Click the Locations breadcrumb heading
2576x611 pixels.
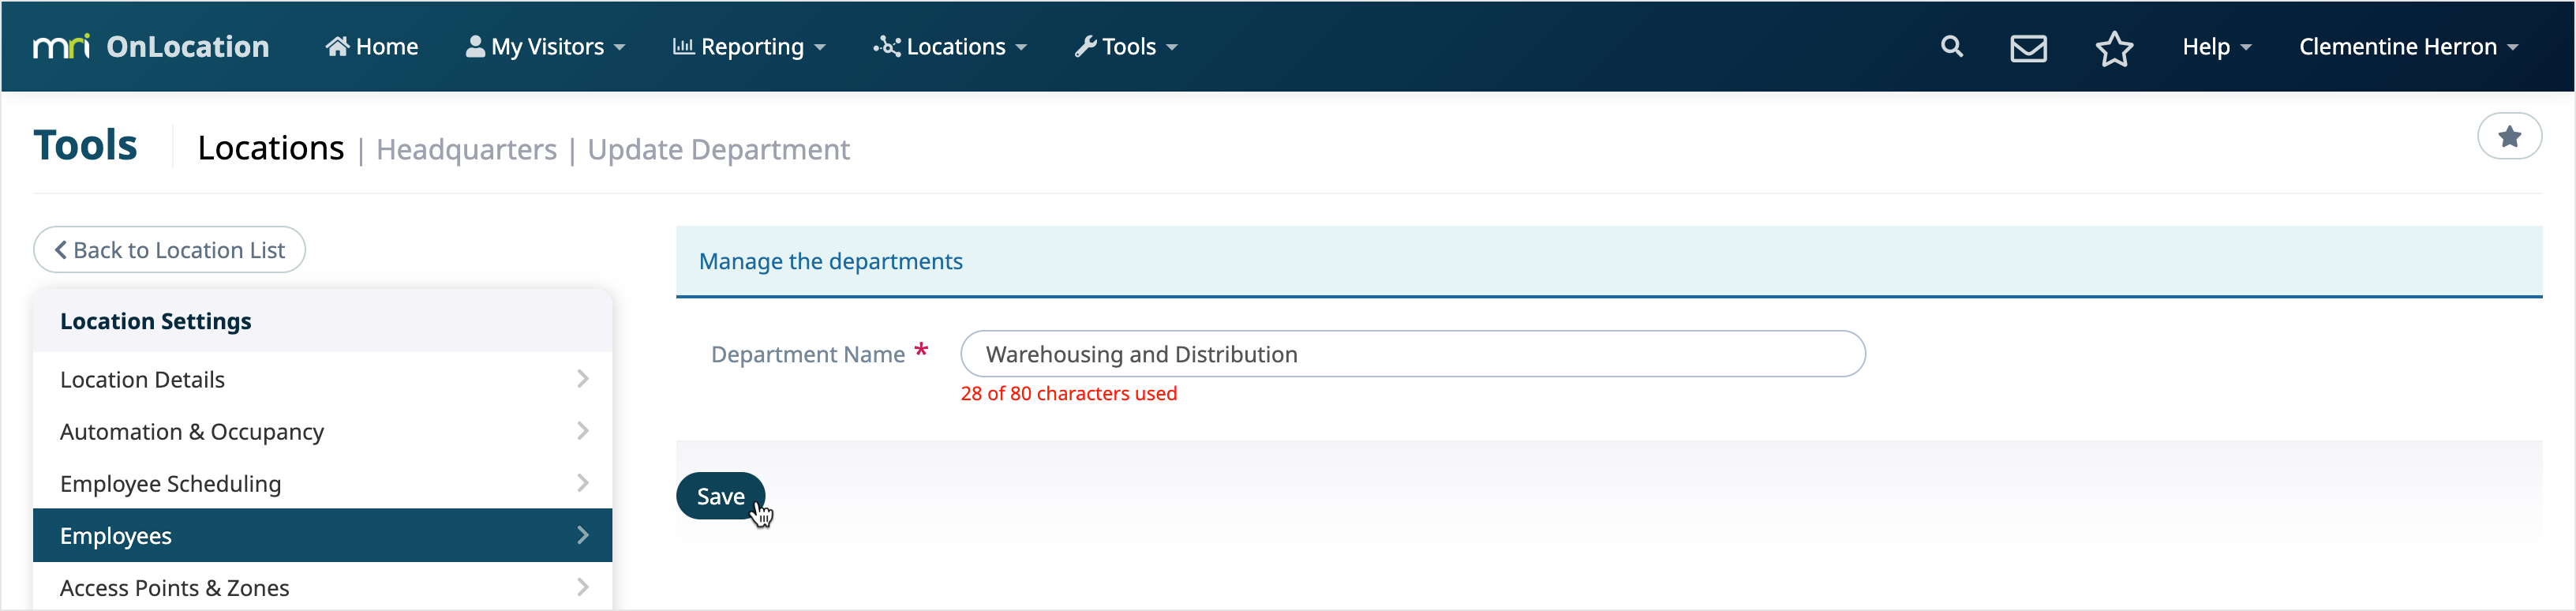(270, 148)
